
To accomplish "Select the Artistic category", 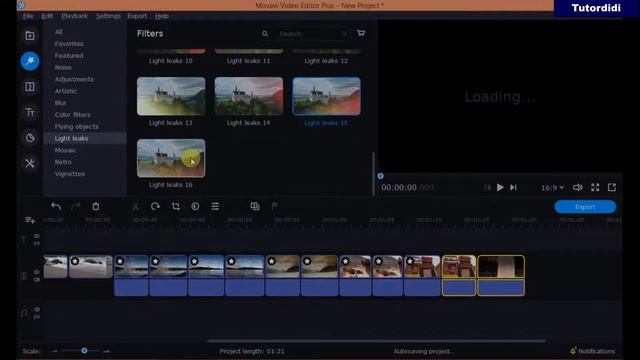I will click(x=66, y=91).
